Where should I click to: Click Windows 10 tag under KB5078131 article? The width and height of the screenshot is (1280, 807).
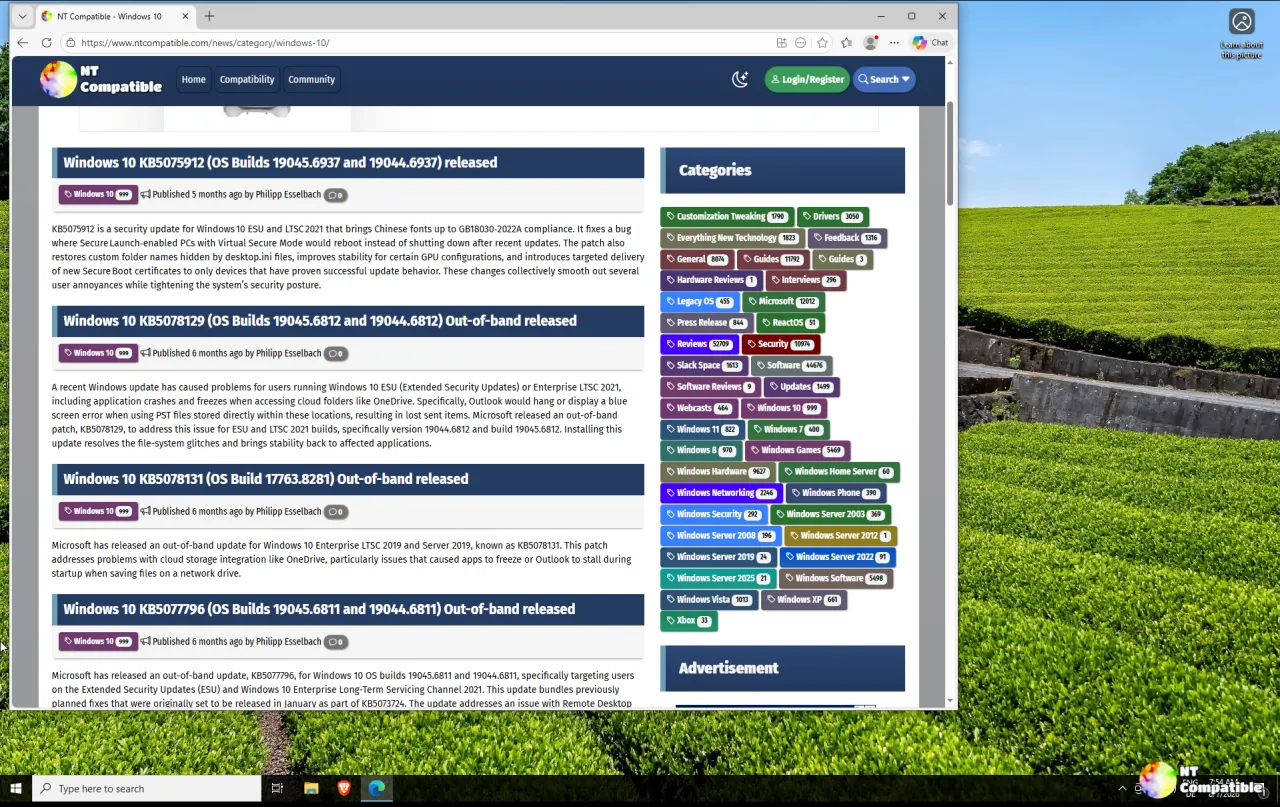click(x=98, y=511)
